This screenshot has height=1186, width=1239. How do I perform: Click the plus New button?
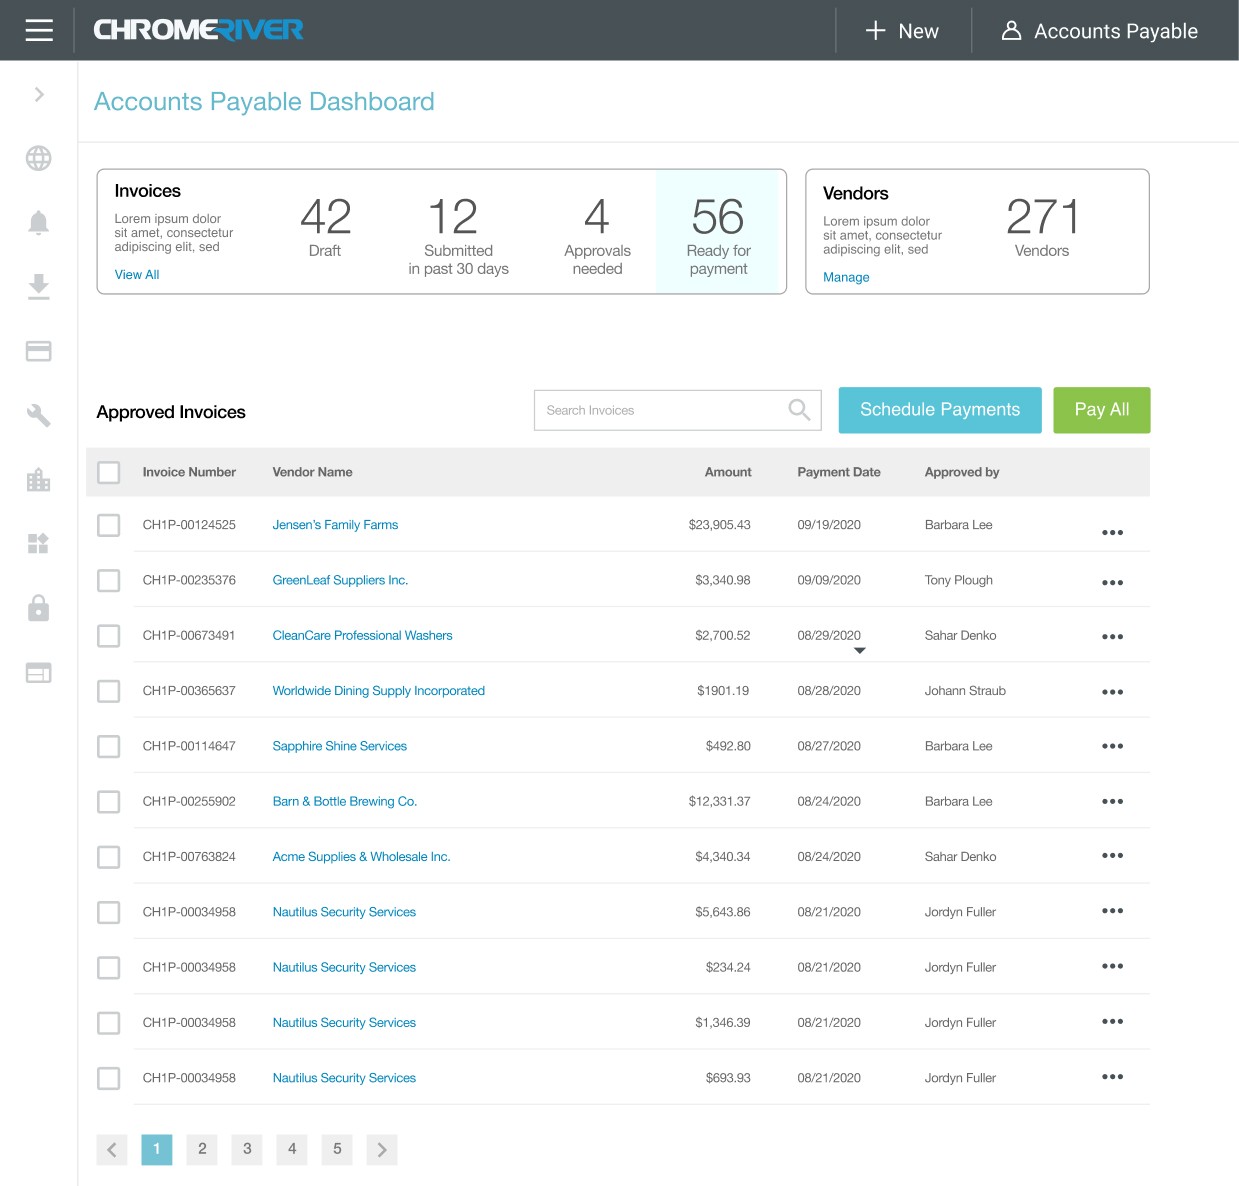coord(902,31)
